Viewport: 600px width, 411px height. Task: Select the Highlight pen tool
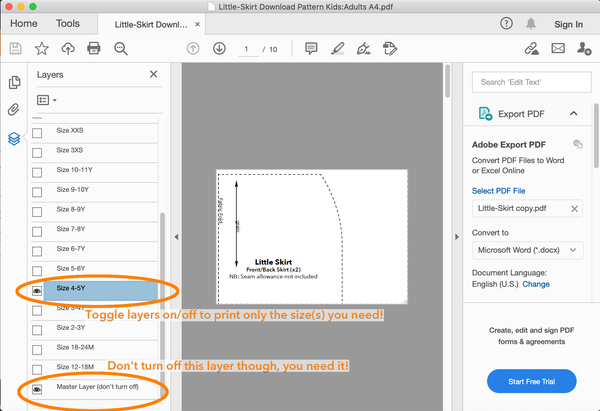[x=337, y=48]
